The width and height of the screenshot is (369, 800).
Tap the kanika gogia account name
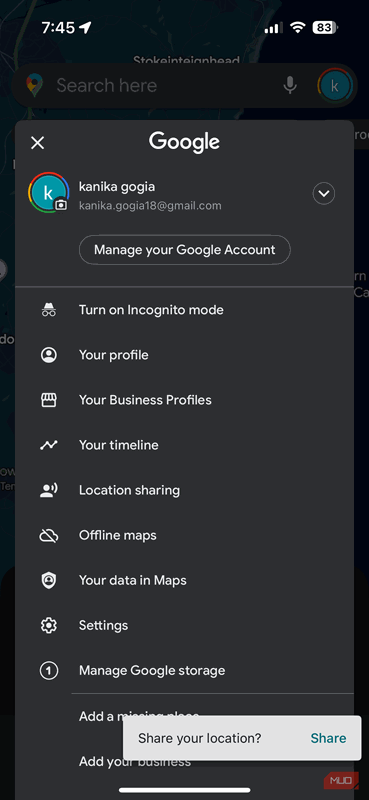tap(117, 187)
